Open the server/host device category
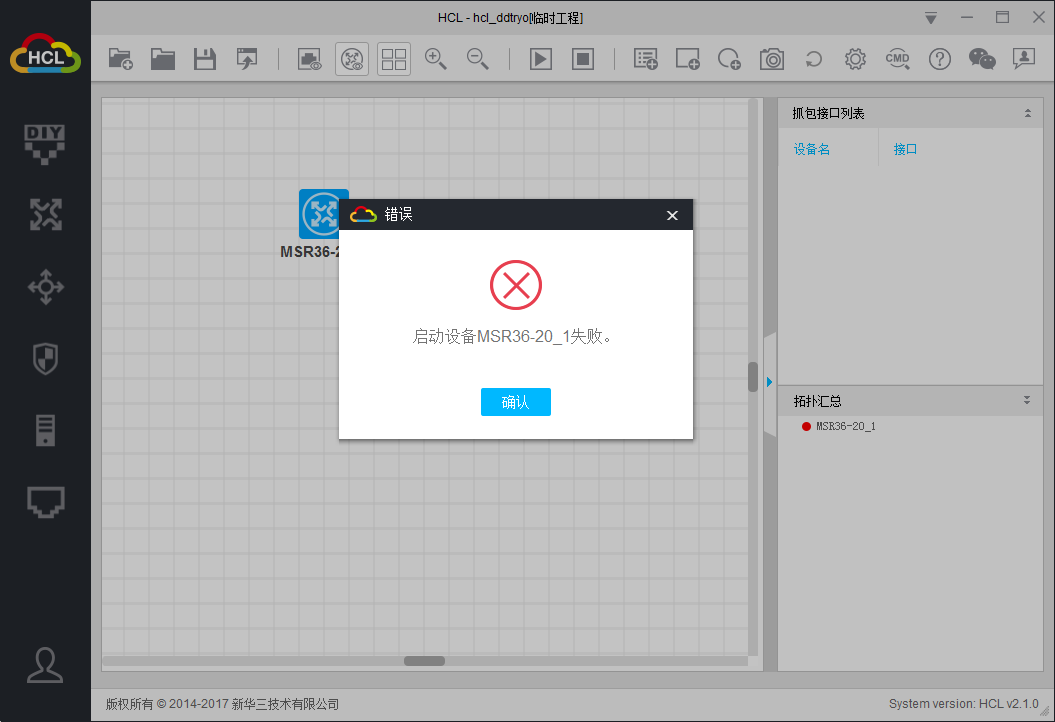 [x=45, y=430]
